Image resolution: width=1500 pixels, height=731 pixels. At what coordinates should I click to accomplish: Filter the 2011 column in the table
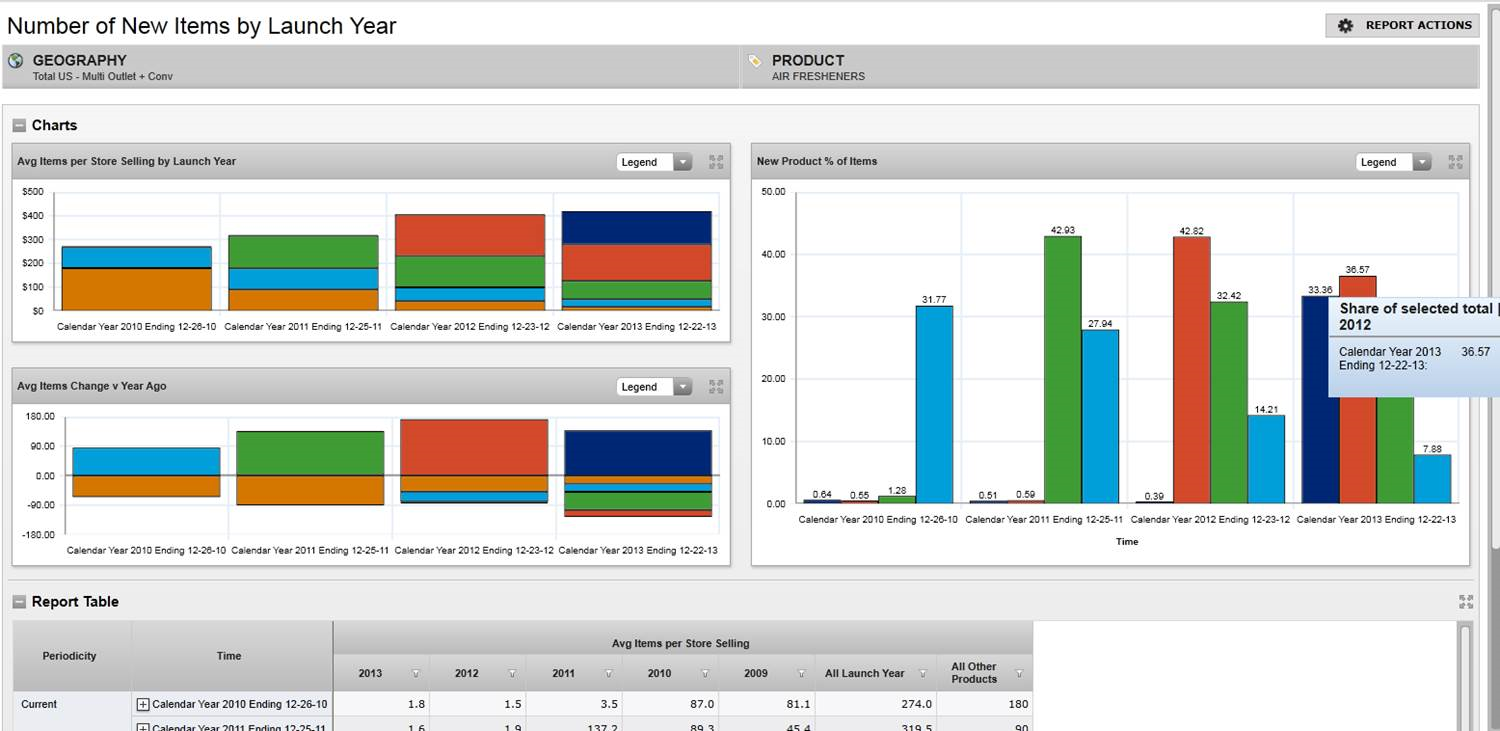[x=608, y=674]
